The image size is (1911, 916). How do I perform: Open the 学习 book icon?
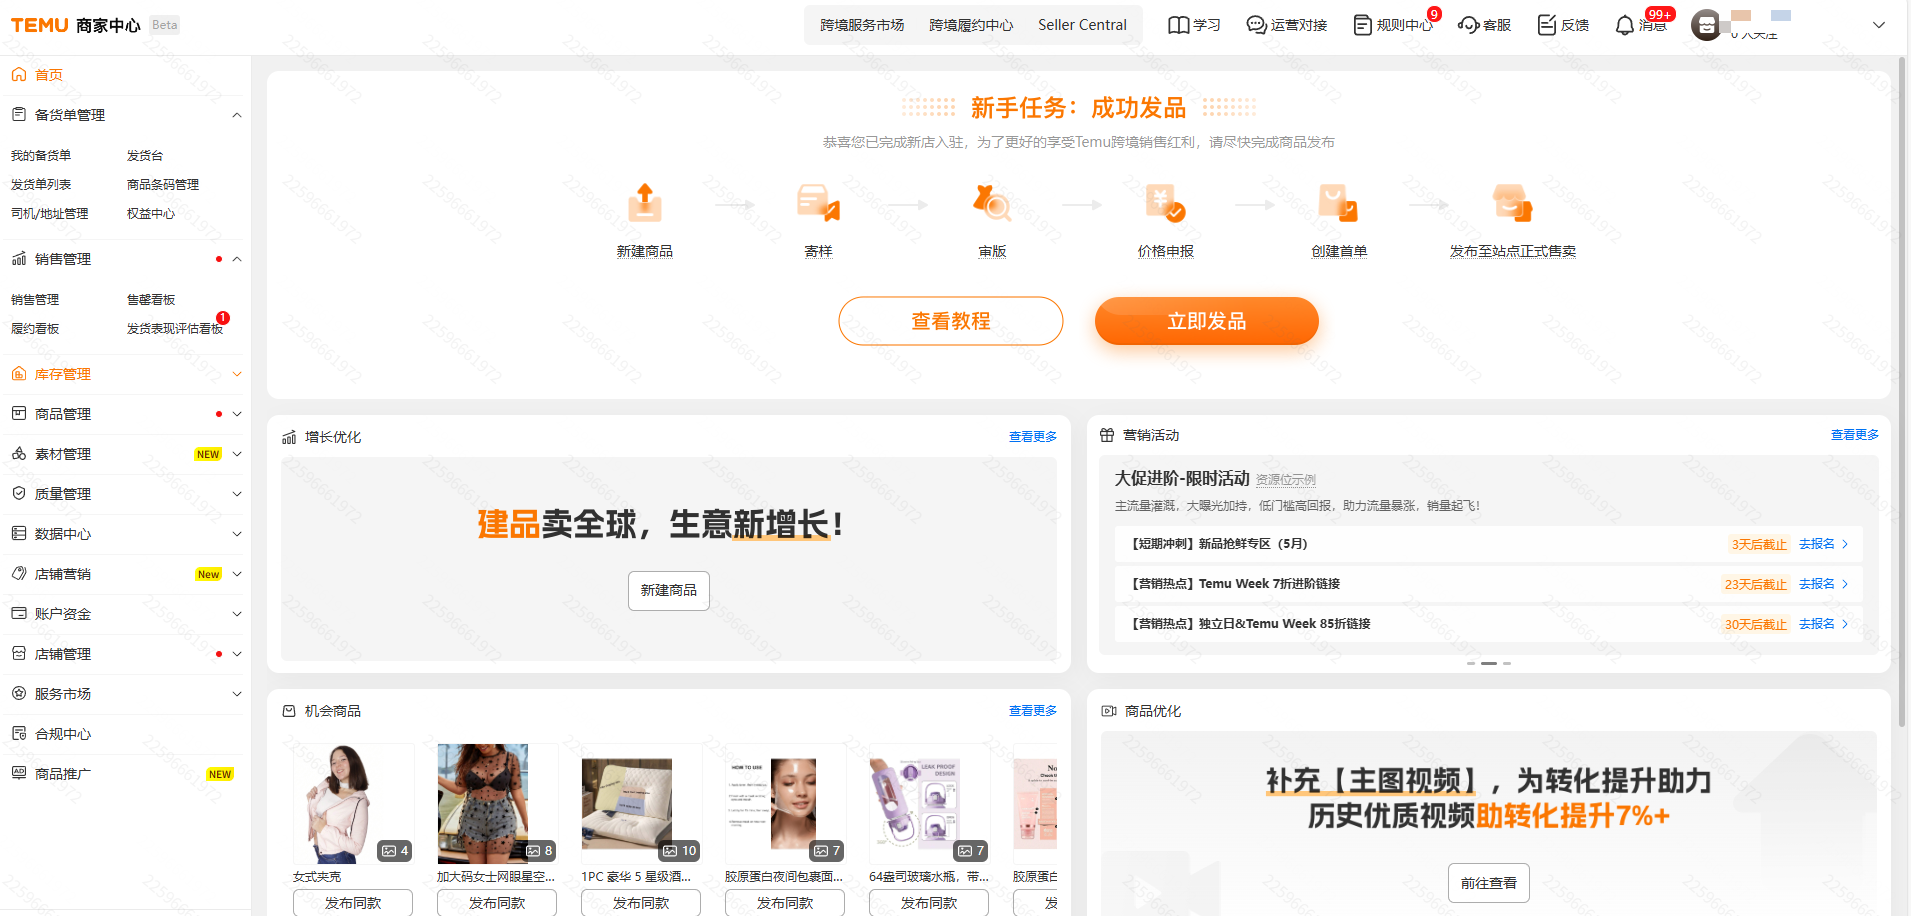pos(1179,25)
